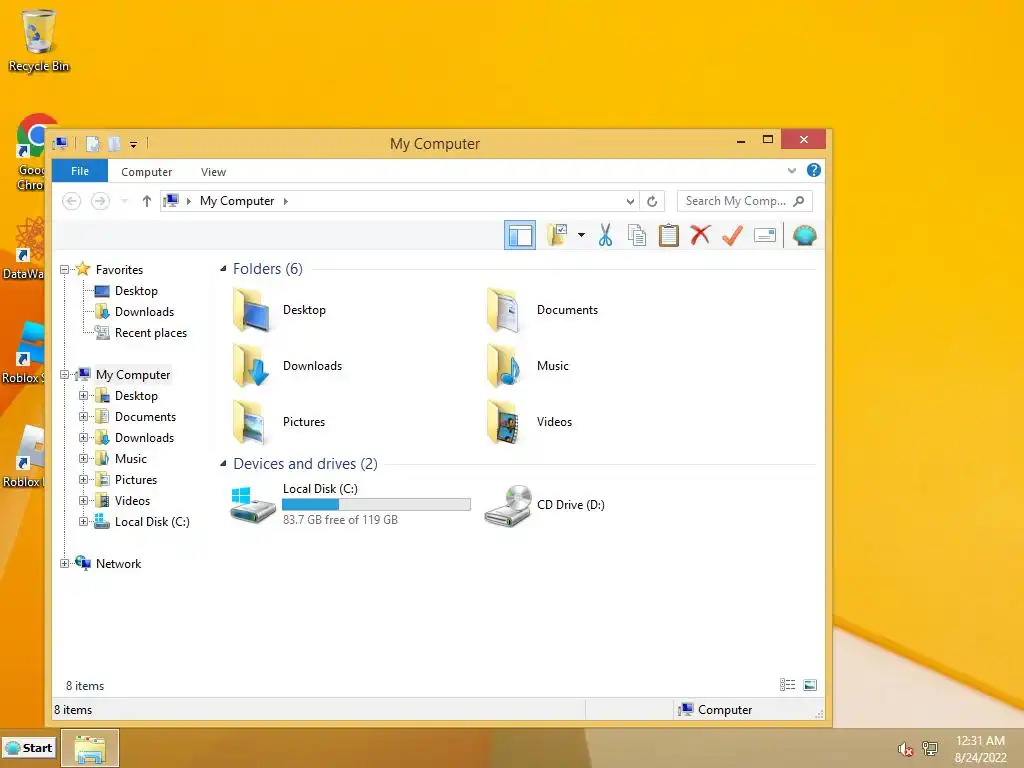The height and width of the screenshot is (768, 1024).
Task: Click the muted volume tray icon
Action: 905,749
